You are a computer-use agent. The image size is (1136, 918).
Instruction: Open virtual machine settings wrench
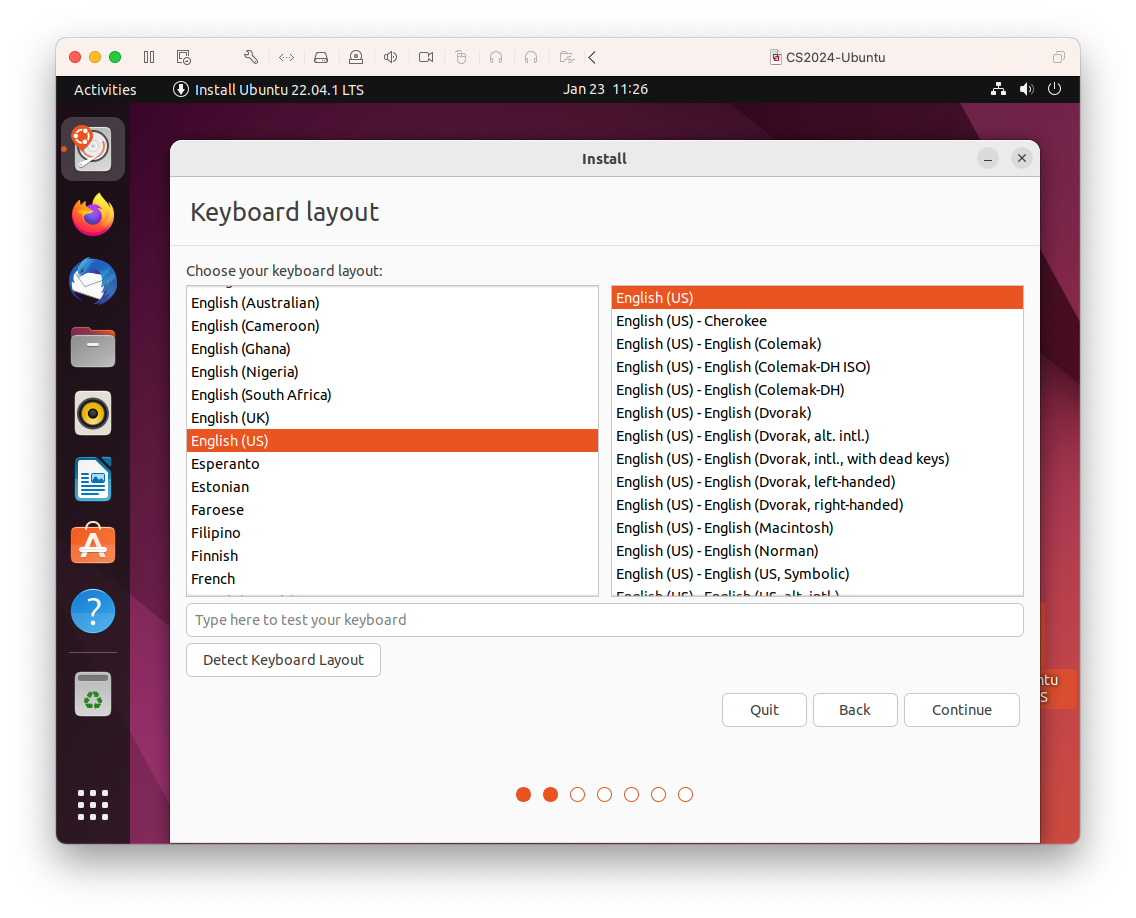click(x=251, y=57)
